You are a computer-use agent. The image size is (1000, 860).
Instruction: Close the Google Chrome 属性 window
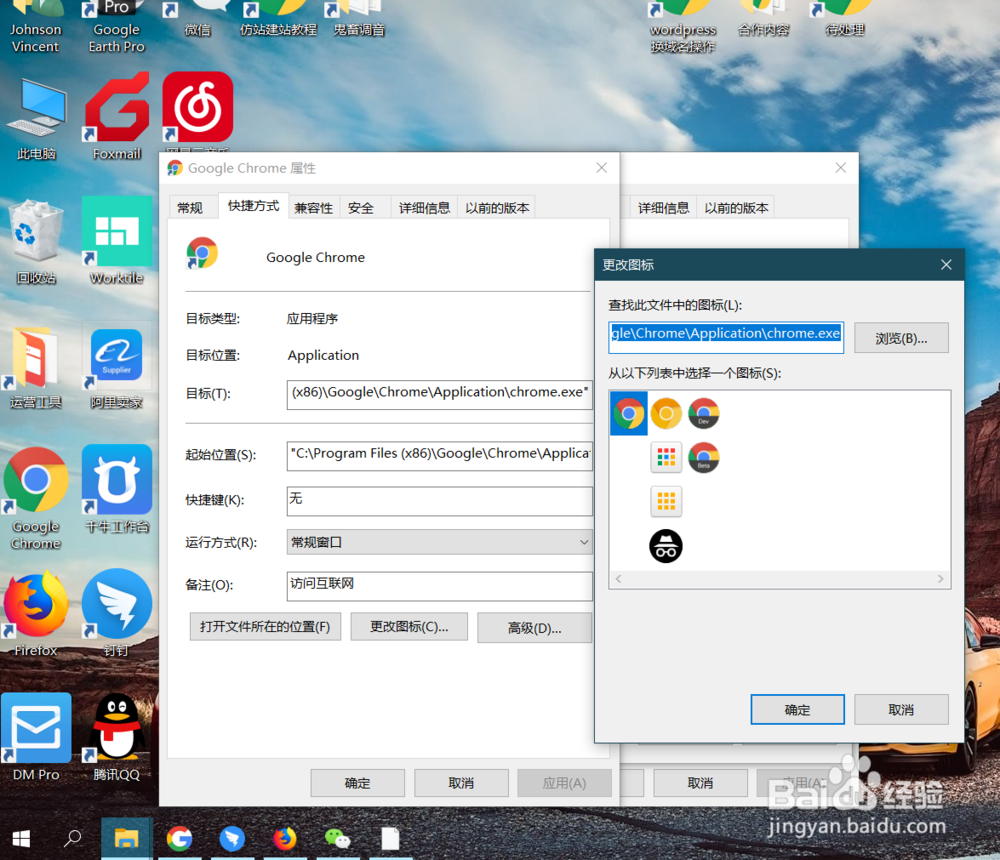tap(601, 168)
